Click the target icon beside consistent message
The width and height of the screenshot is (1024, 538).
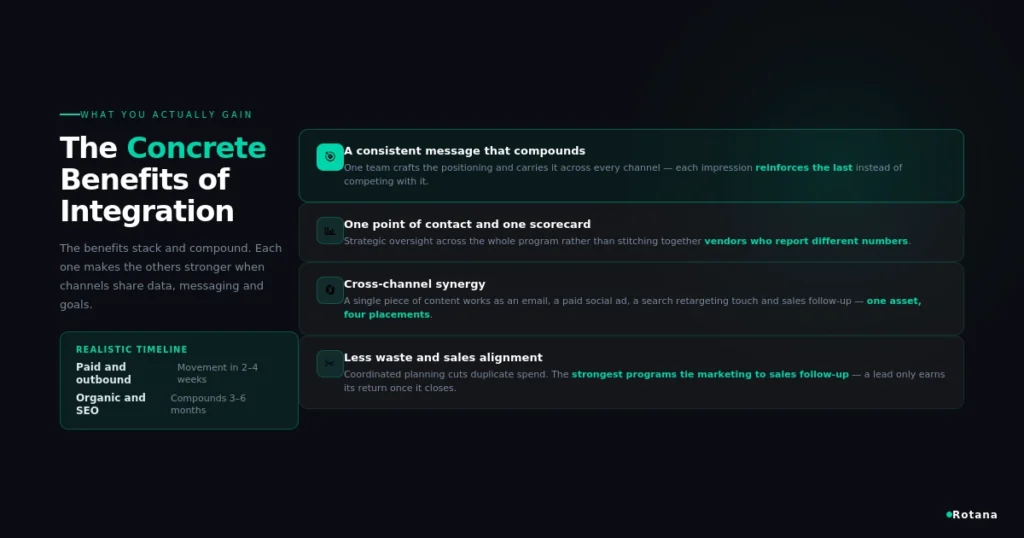(x=330, y=157)
